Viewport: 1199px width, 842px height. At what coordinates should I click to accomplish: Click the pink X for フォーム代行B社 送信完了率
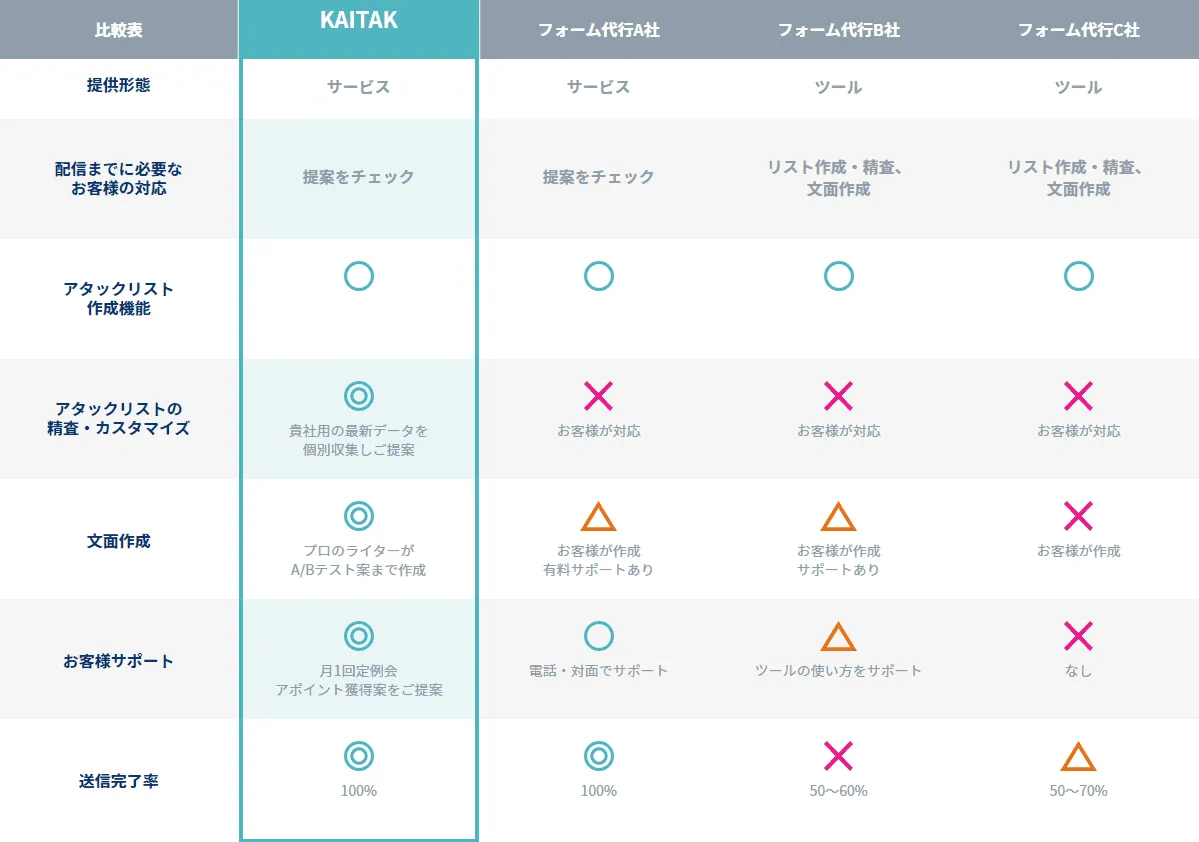(838, 756)
